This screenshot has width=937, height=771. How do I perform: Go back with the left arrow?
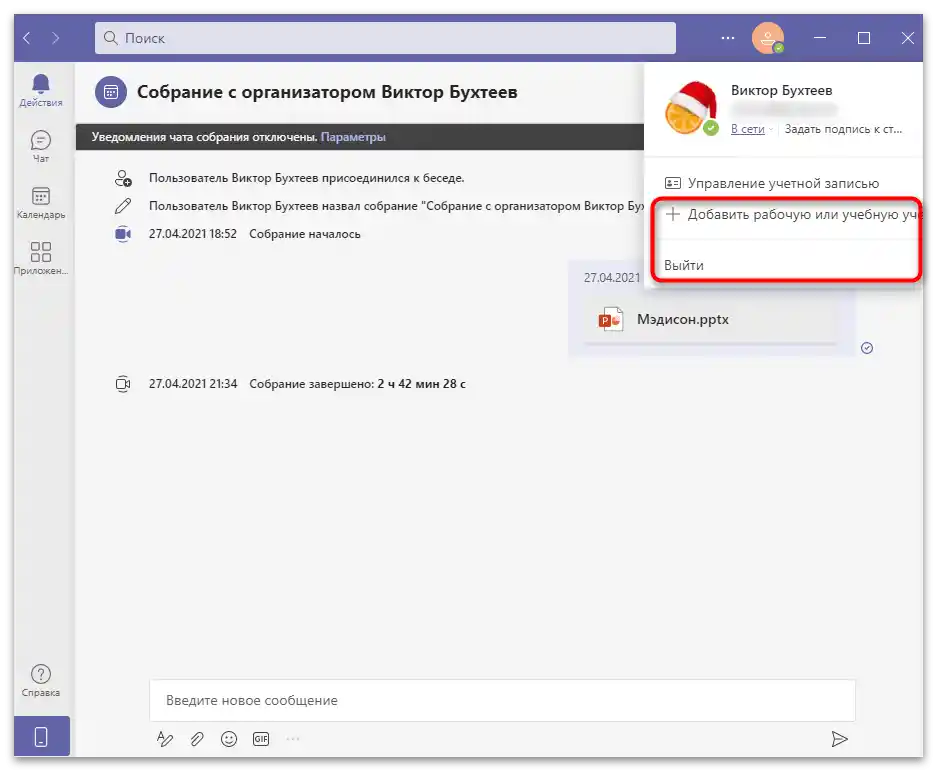point(27,38)
